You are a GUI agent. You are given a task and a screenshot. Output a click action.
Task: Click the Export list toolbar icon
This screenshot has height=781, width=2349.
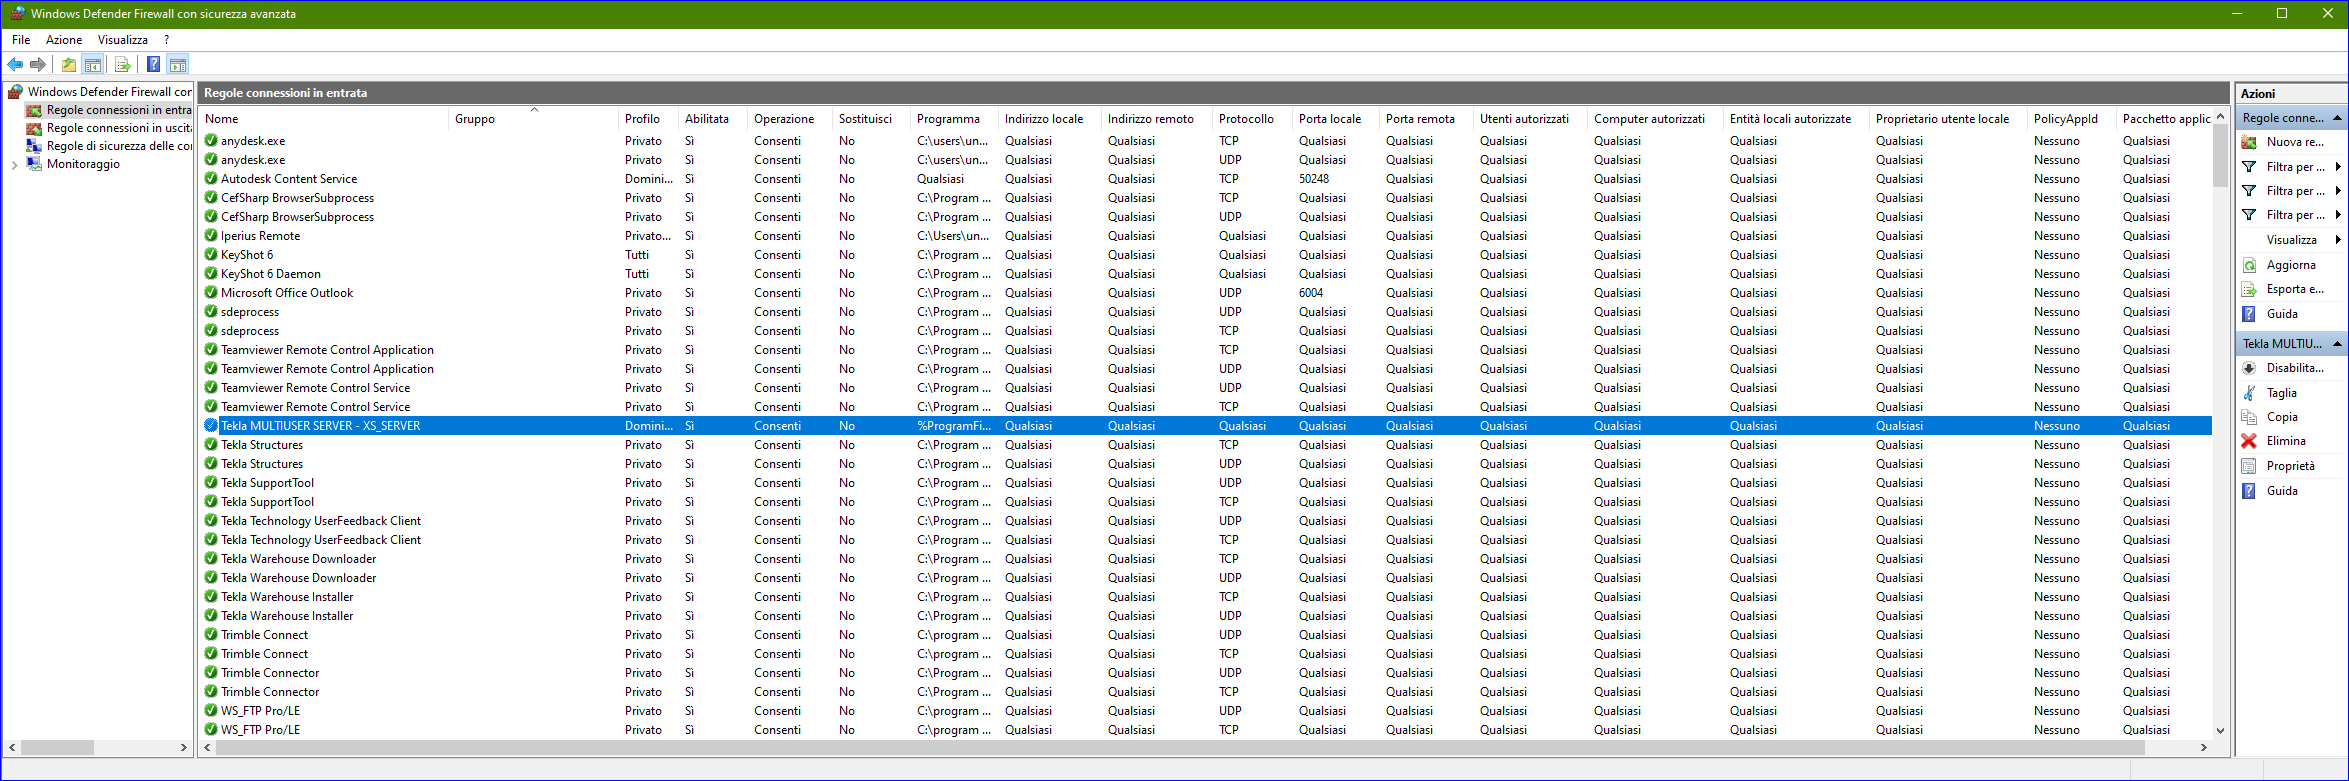coord(122,65)
